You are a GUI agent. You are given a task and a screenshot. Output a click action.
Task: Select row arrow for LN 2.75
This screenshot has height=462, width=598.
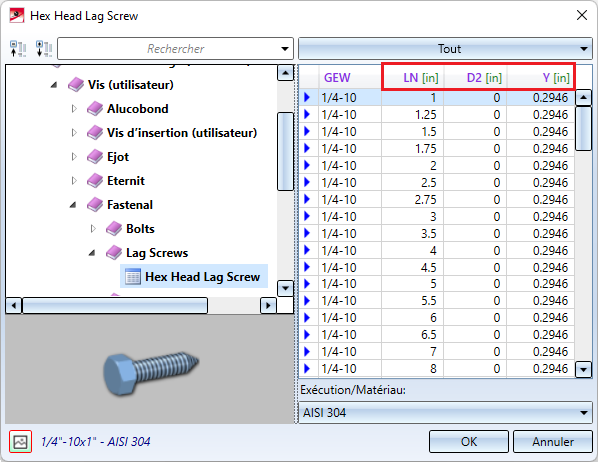(307, 199)
